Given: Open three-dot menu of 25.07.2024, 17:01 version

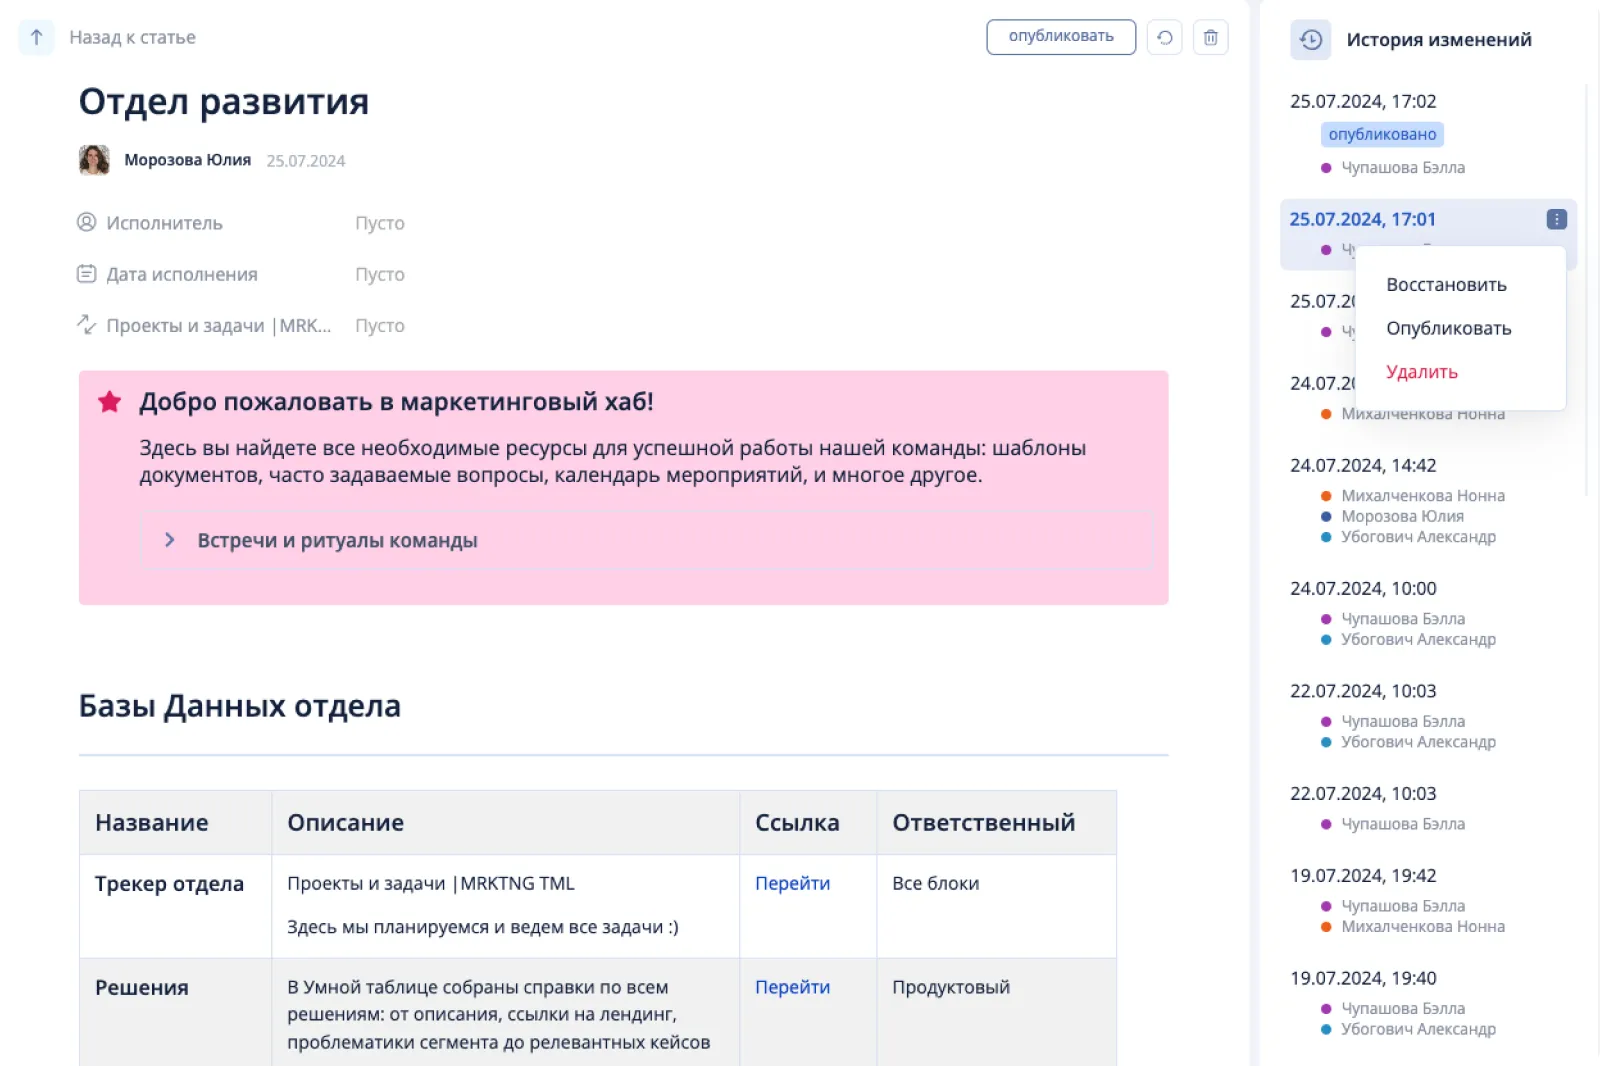Looking at the screenshot, I should click(1556, 219).
